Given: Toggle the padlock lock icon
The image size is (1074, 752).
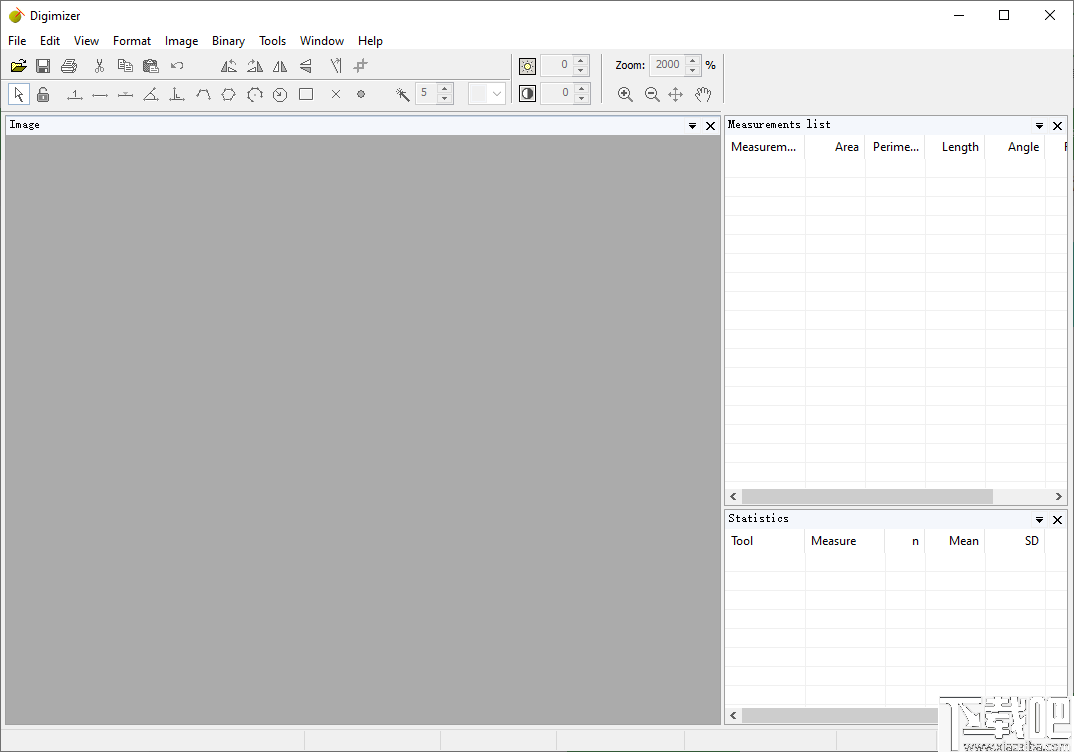Looking at the screenshot, I should [43, 94].
